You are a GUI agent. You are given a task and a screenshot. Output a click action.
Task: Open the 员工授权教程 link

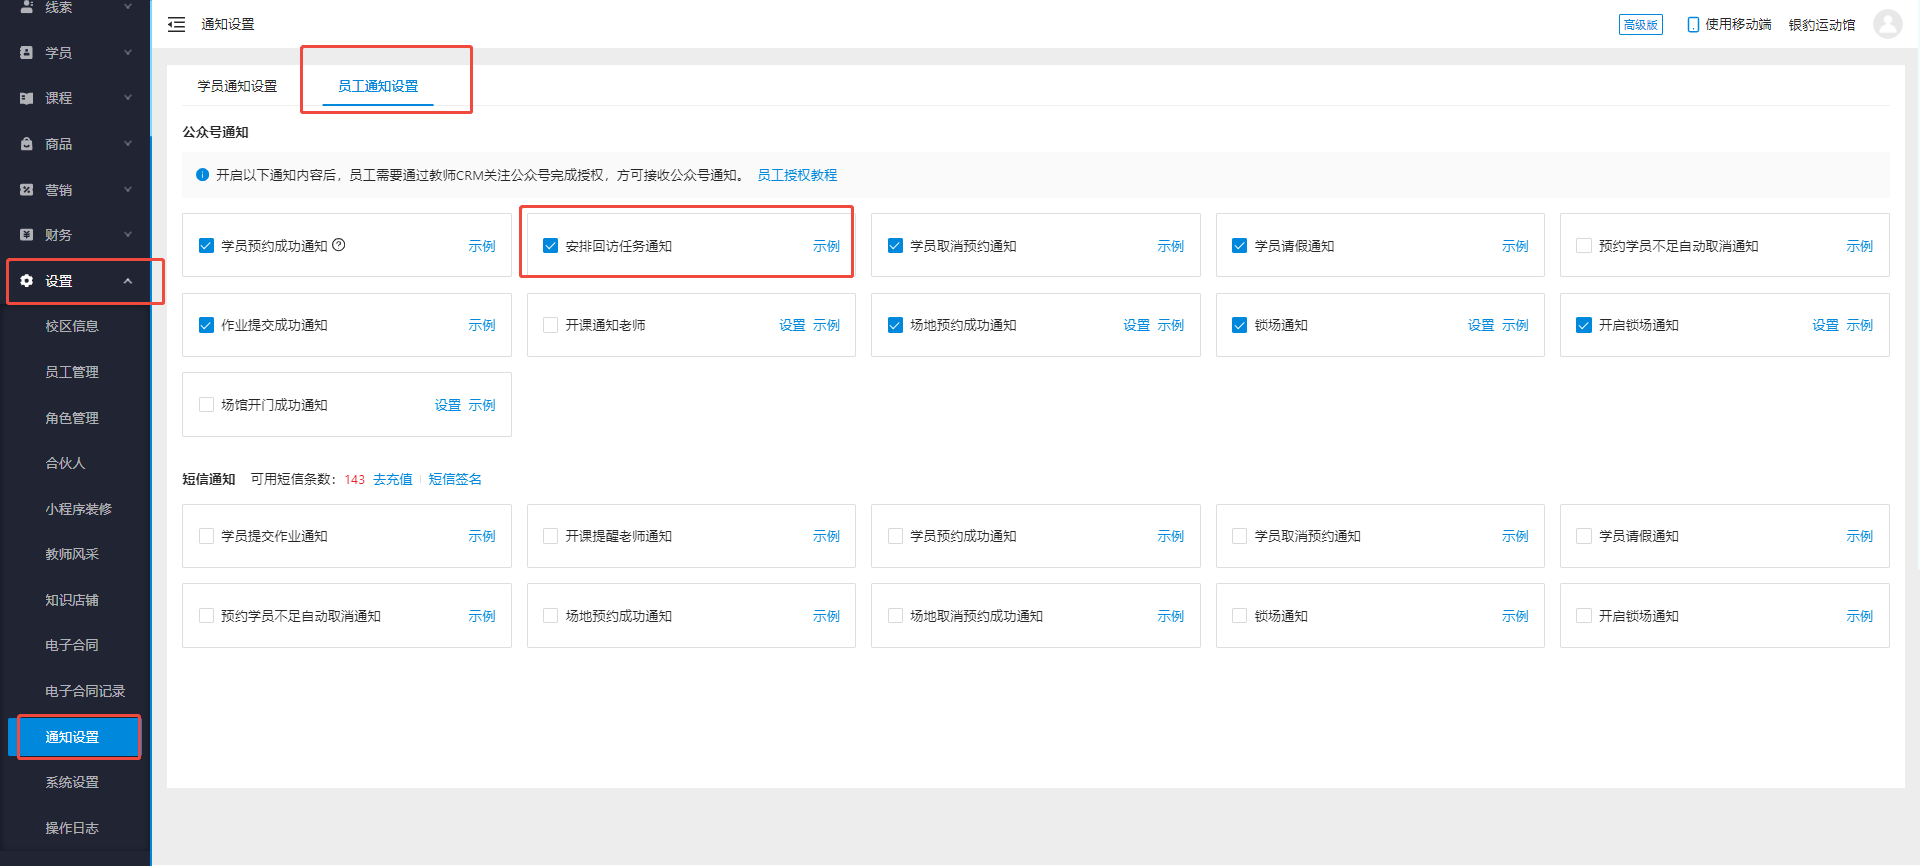[x=797, y=175]
